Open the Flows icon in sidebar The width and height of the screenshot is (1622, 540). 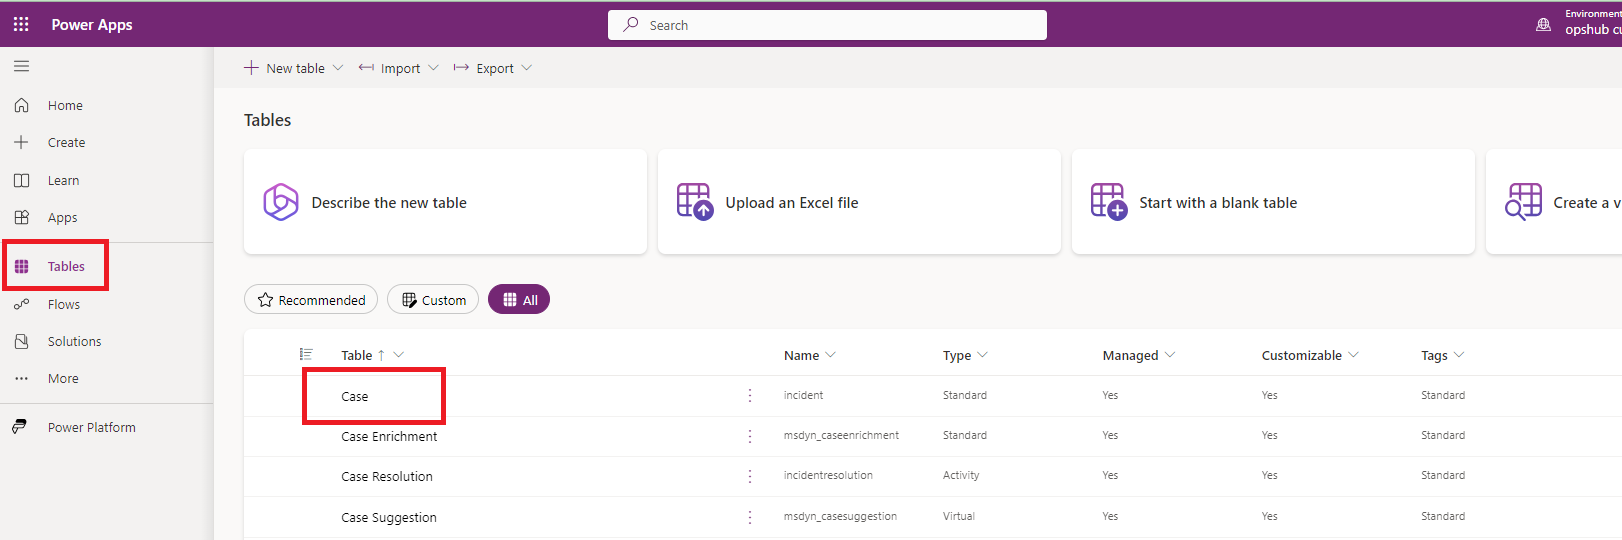(21, 304)
